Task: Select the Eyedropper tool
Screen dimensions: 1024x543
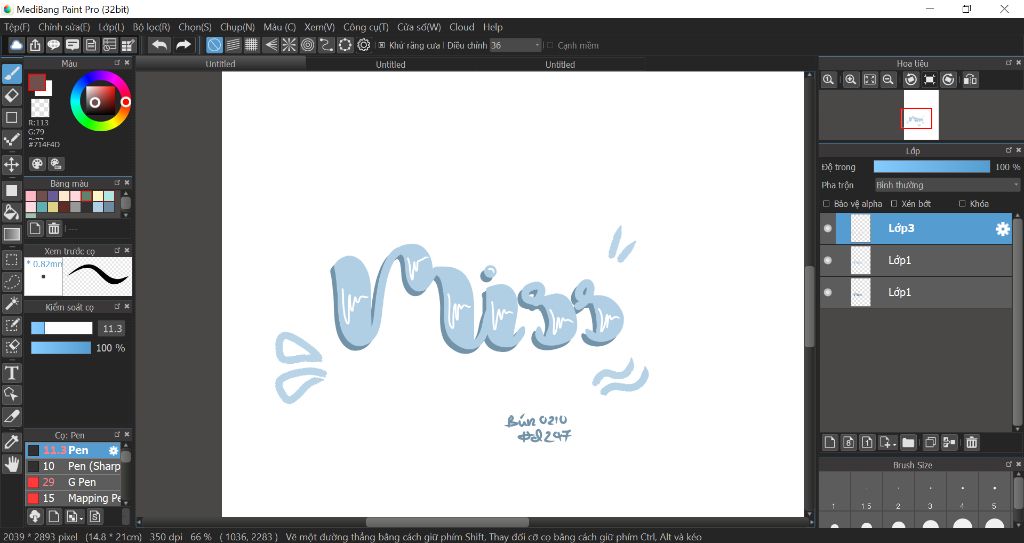Action: [12, 442]
